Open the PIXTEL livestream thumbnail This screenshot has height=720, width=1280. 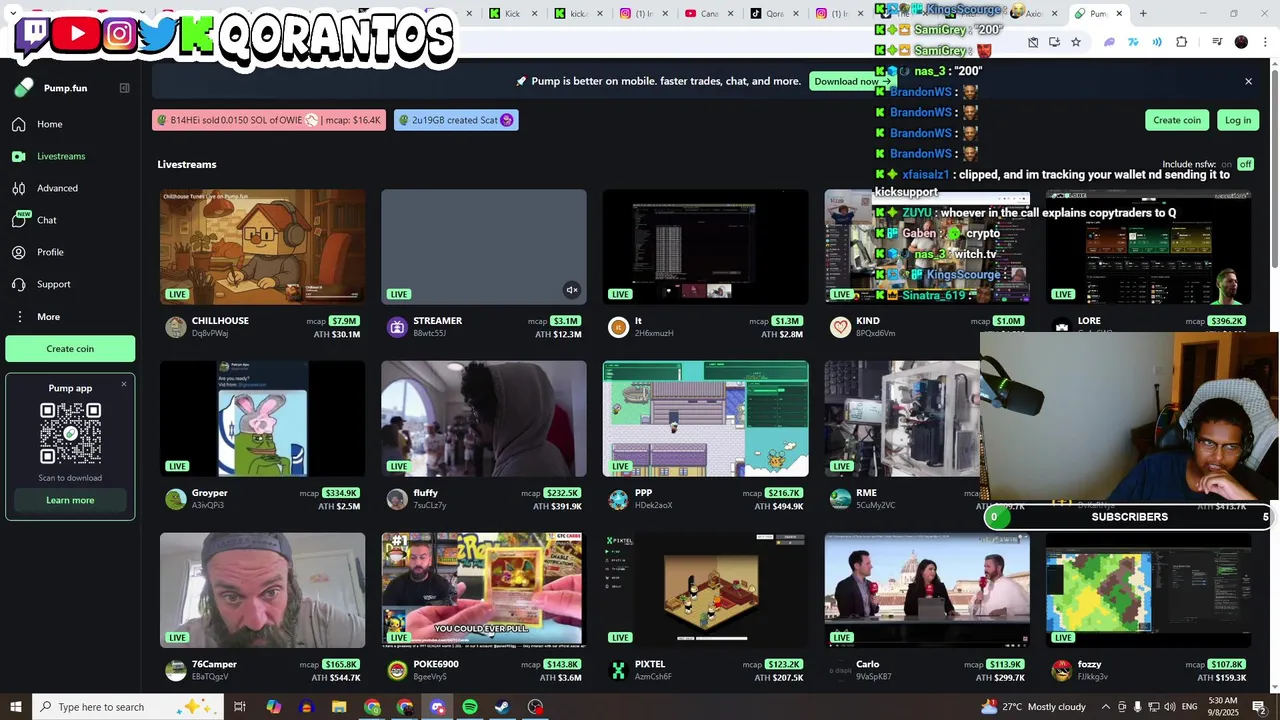[x=705, y=590]
